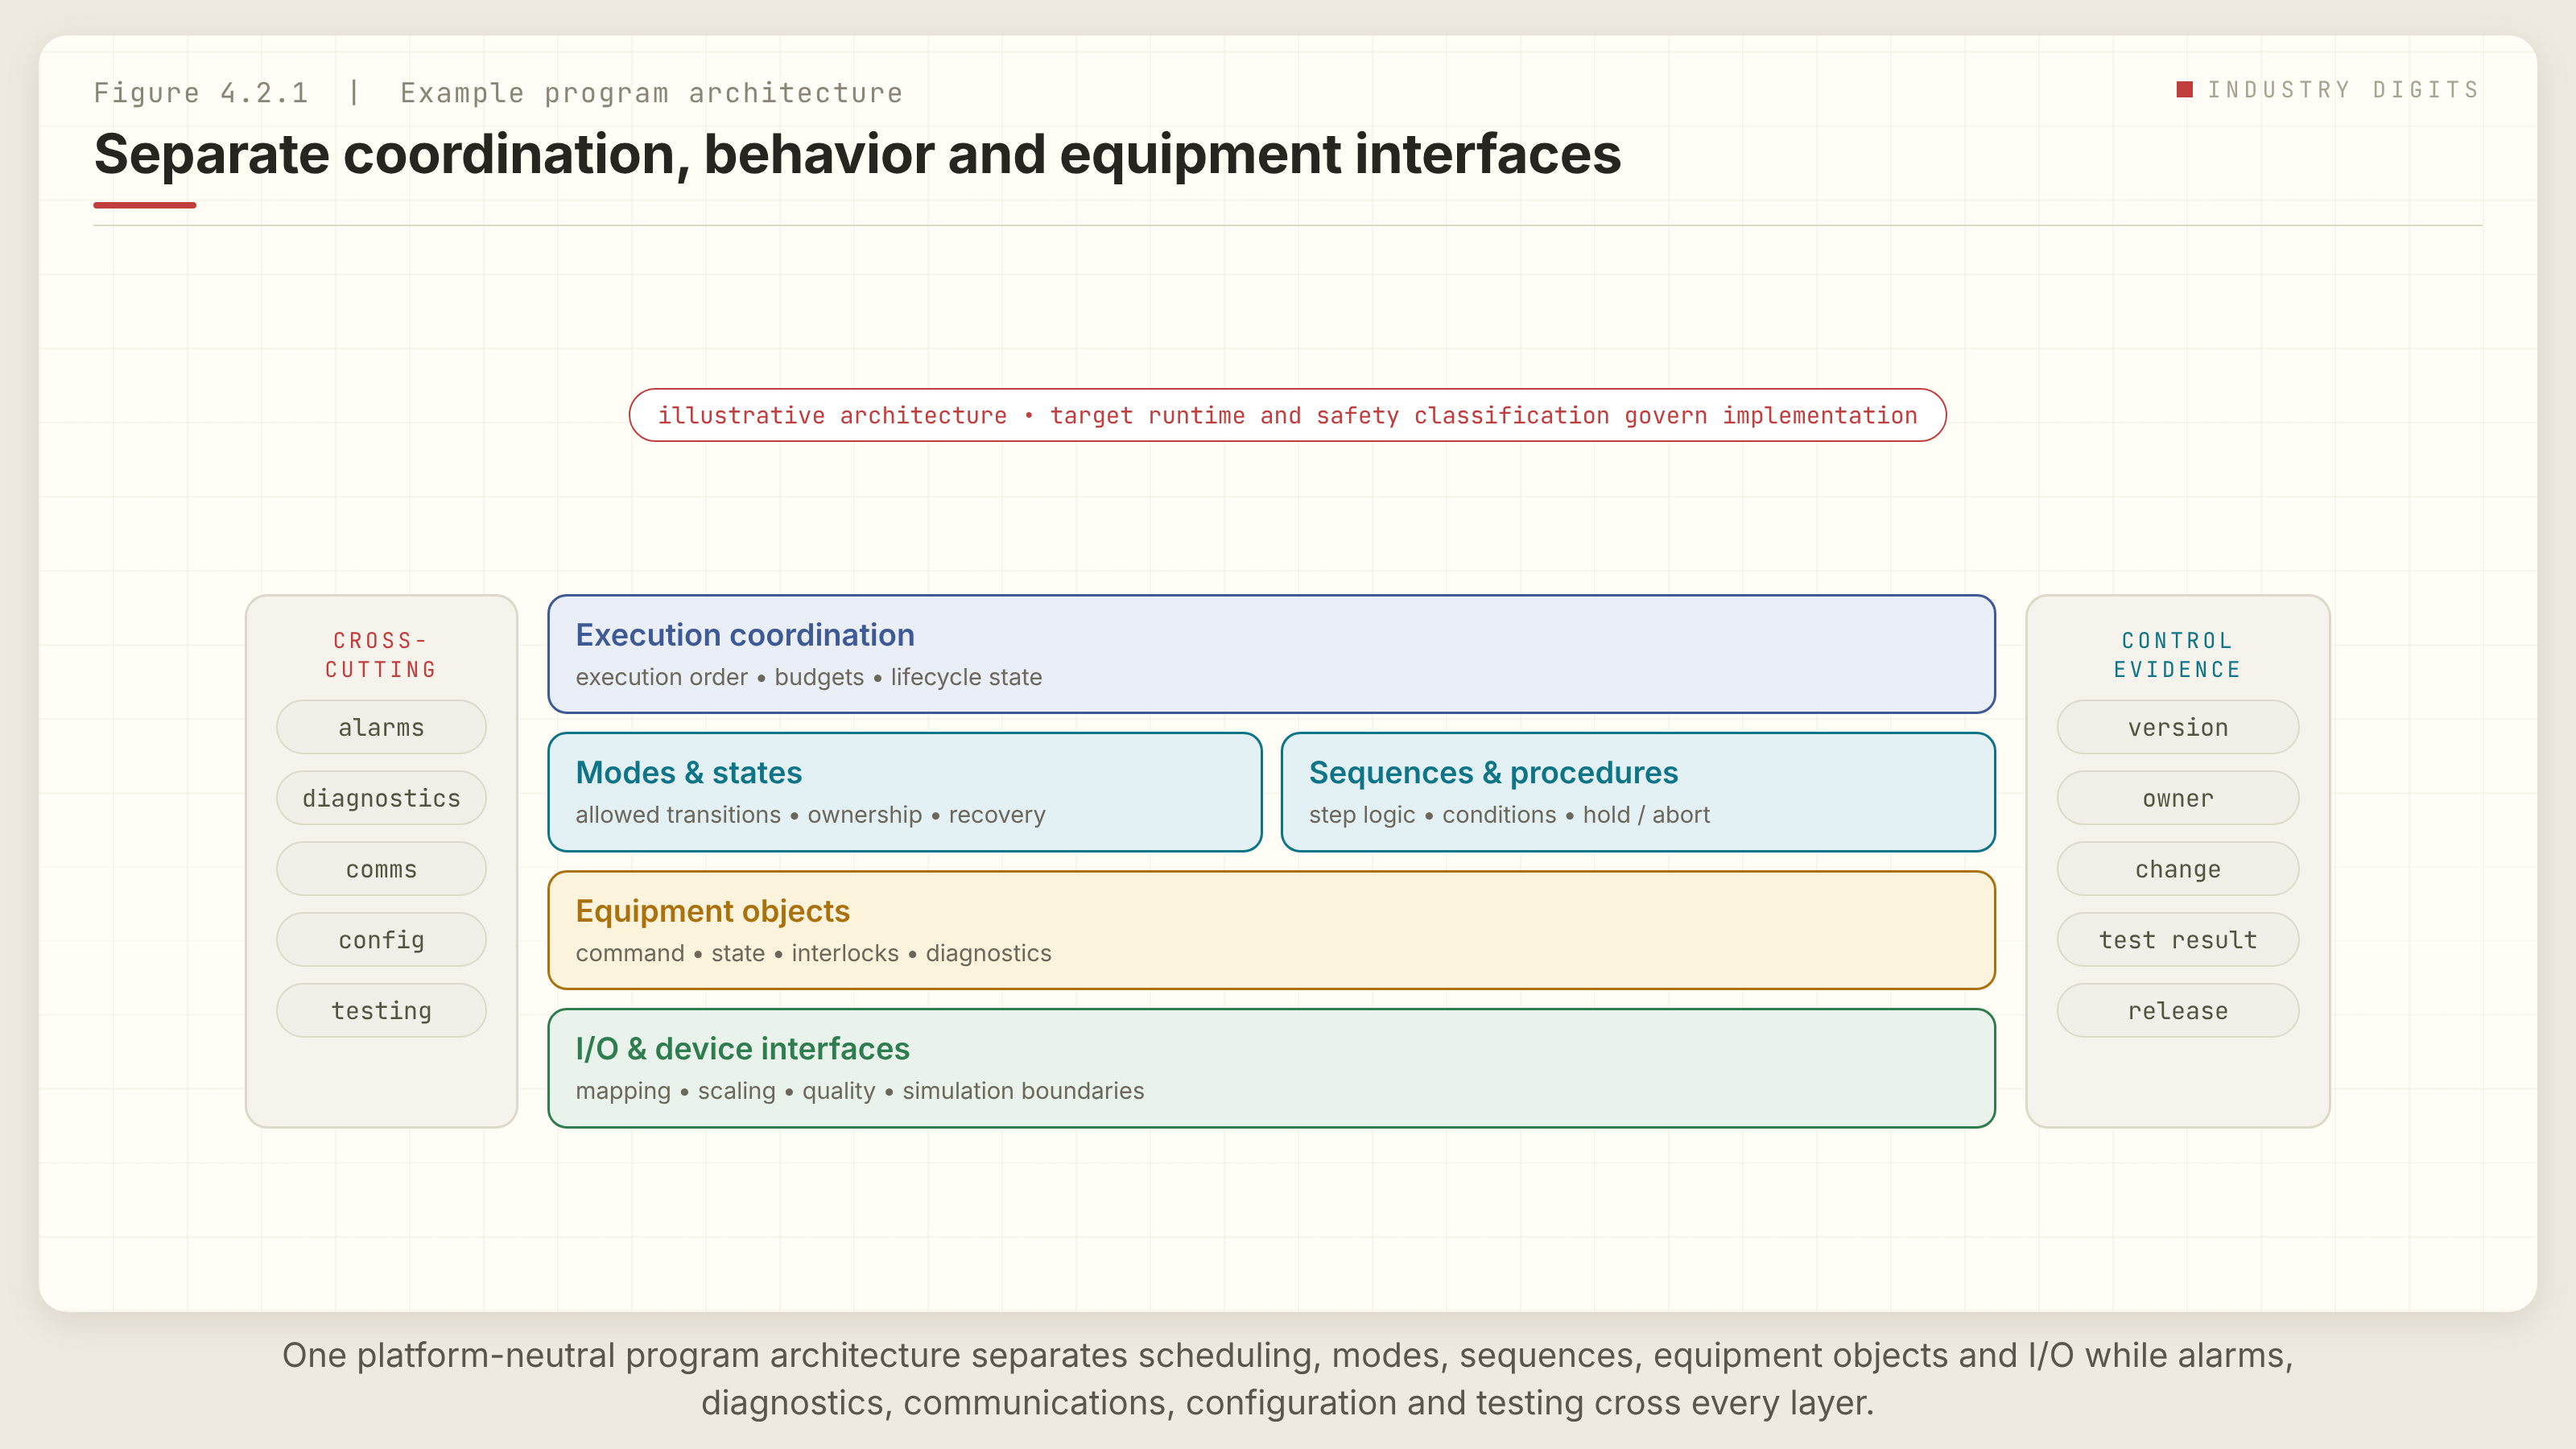Select the change evidence pill
Screen dimensions: 2576x1449
[2177, 869]
